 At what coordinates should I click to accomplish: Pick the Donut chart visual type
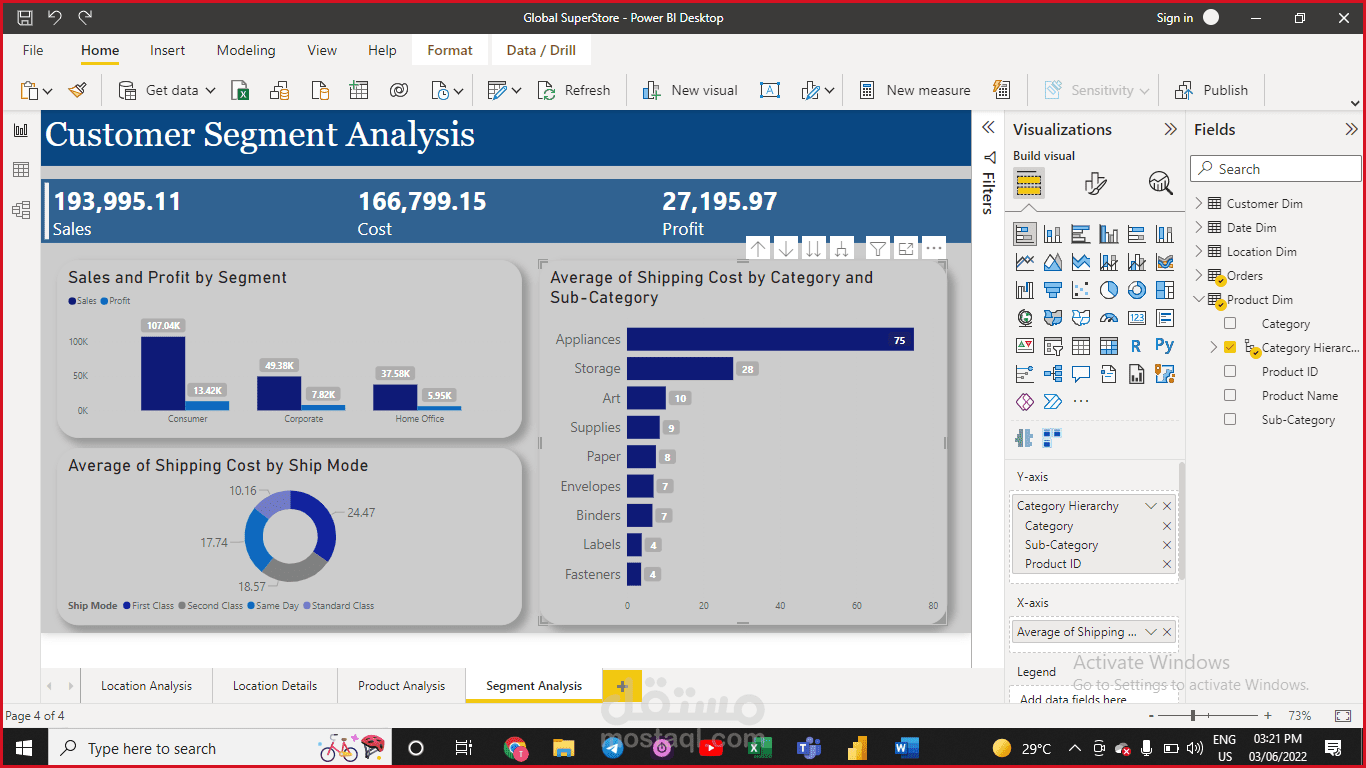click(x=1137, y=290)
